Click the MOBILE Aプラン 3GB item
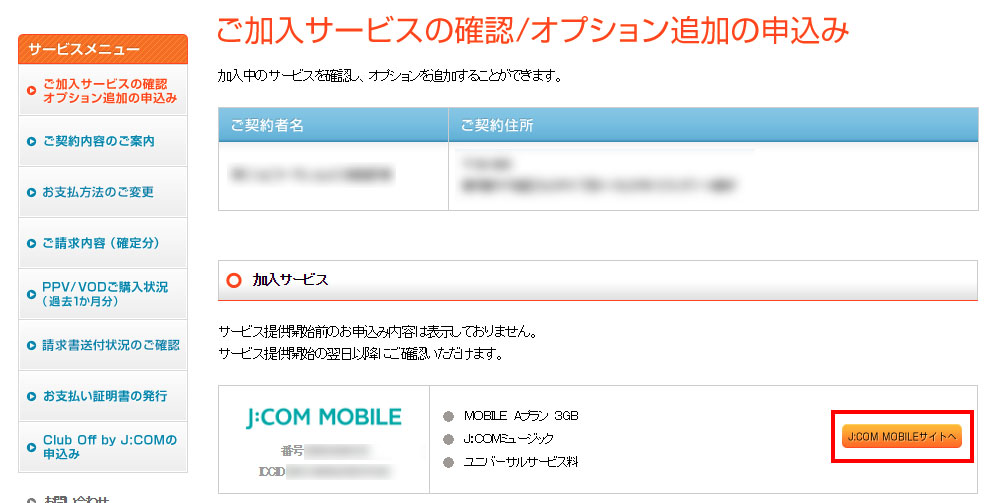Viewport: 995px width, 503px height. 521,416
